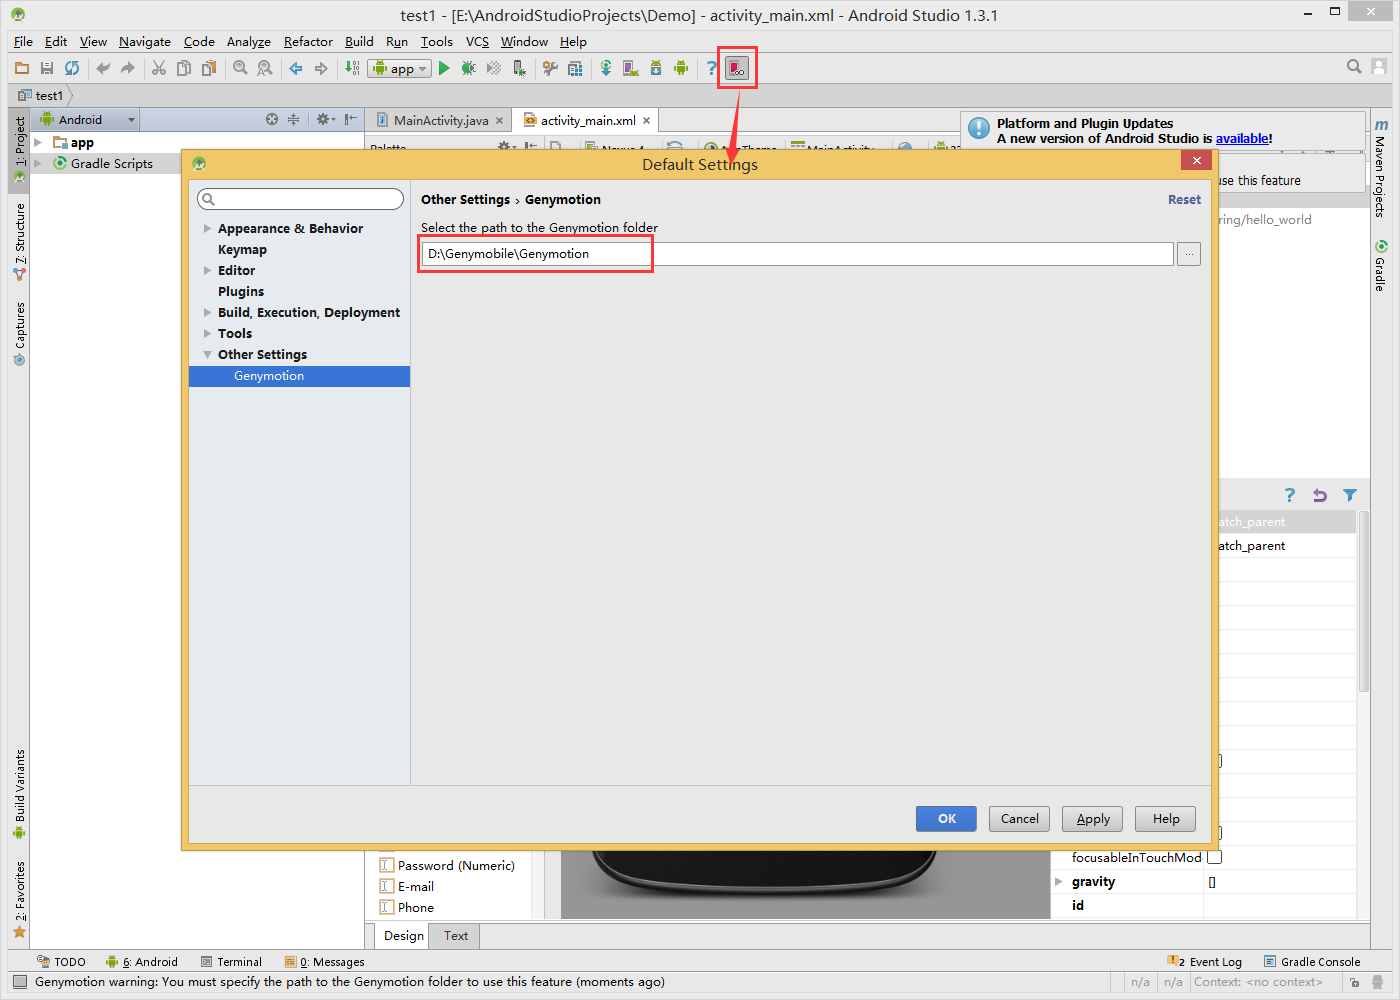This screenshot has width=1400, height=1000.
Task: Expand the Editor settings node
Action: tap(208, 271)
